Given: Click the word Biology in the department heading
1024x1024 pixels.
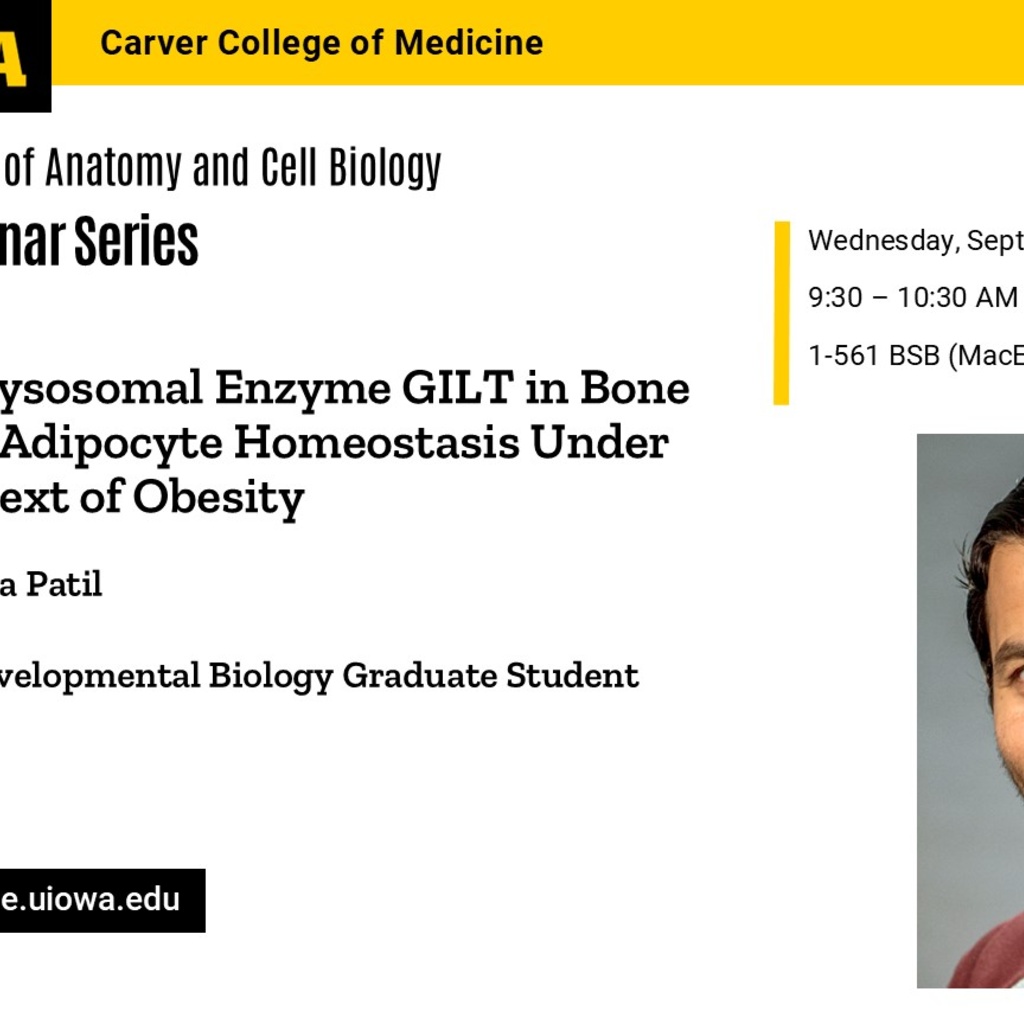Looking at the screenshot, I should (x=385, y=167).
